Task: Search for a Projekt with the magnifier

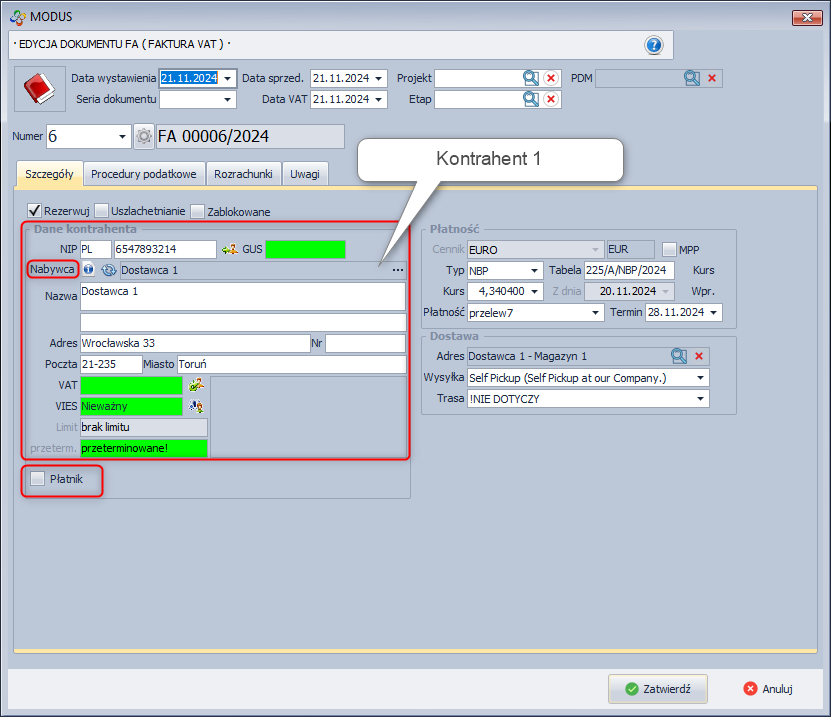Action: (x=530, y=78)
